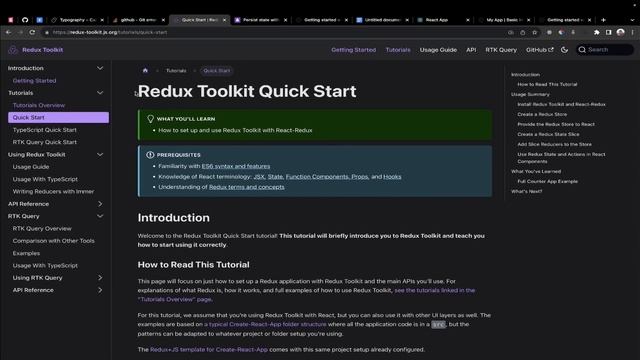Click the site info lock icon
The height and width of the screenshot is (360, 640).
(x=47, y=32)
